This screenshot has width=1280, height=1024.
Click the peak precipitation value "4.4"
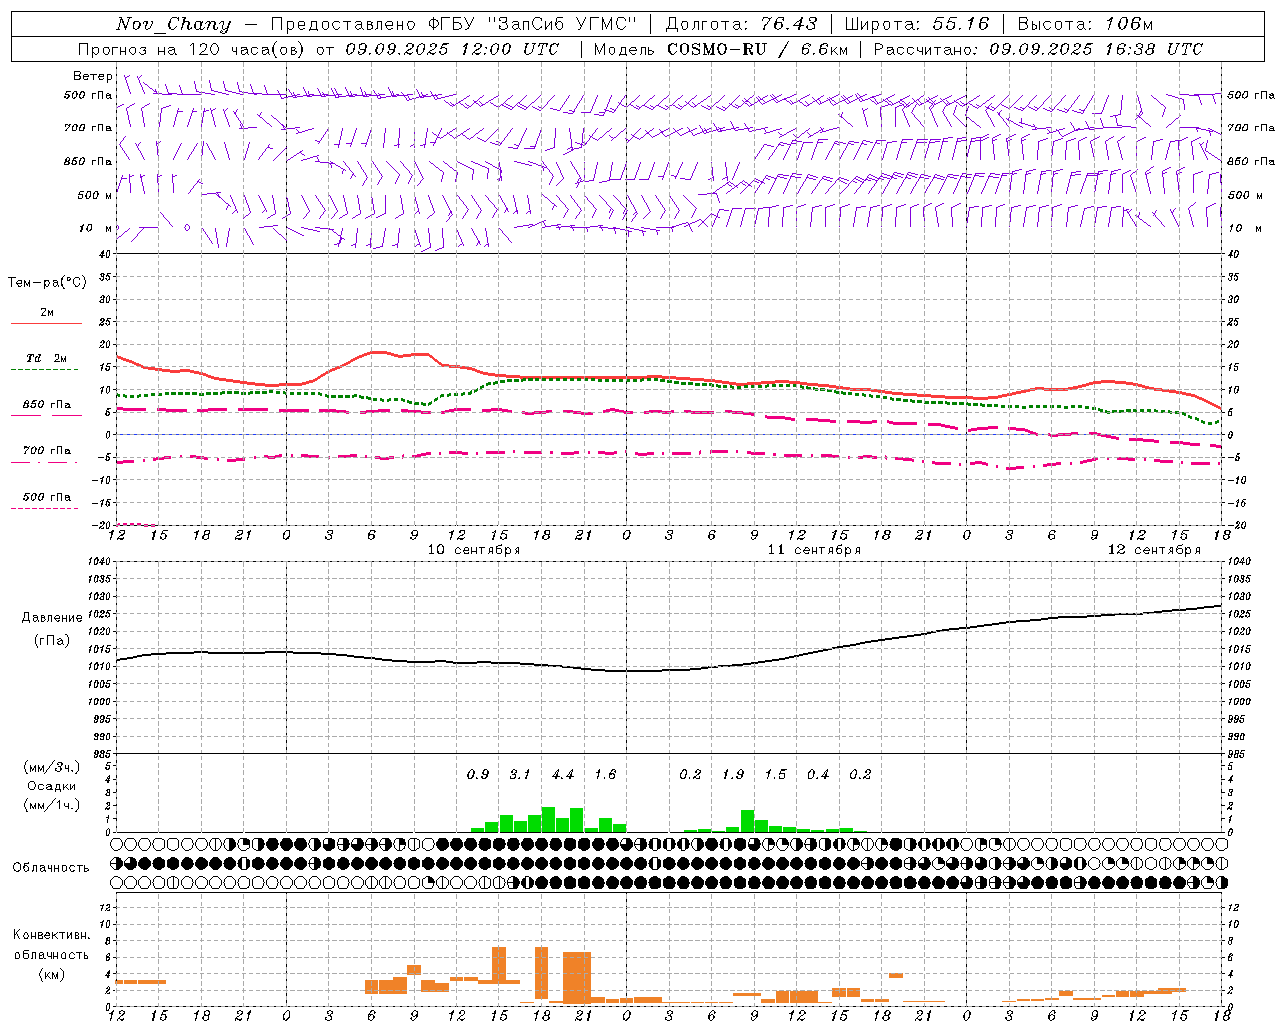pos(563,774)
